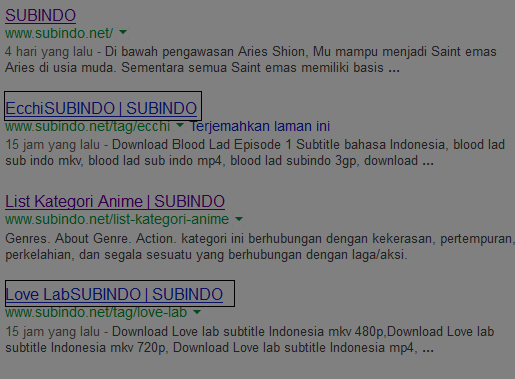The image size is (515, 379).
Task: Expand dropdown arrow next to www.subindo.net/
Action: coord(123,32)
